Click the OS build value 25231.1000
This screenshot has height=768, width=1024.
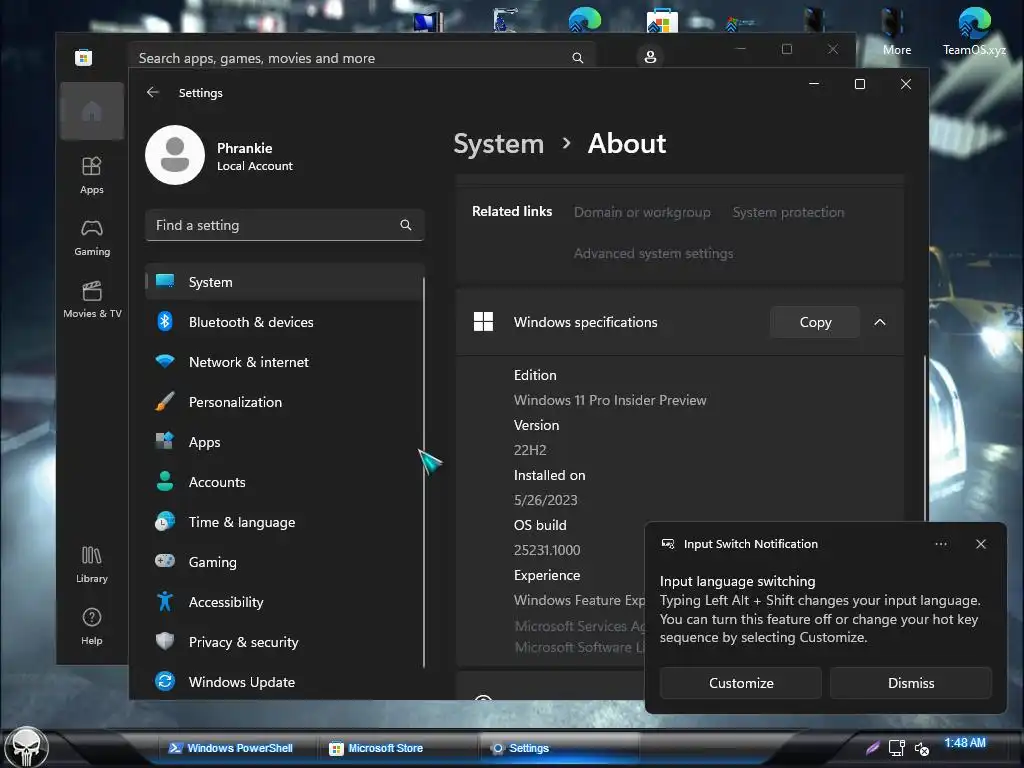[x=547, y=550]
